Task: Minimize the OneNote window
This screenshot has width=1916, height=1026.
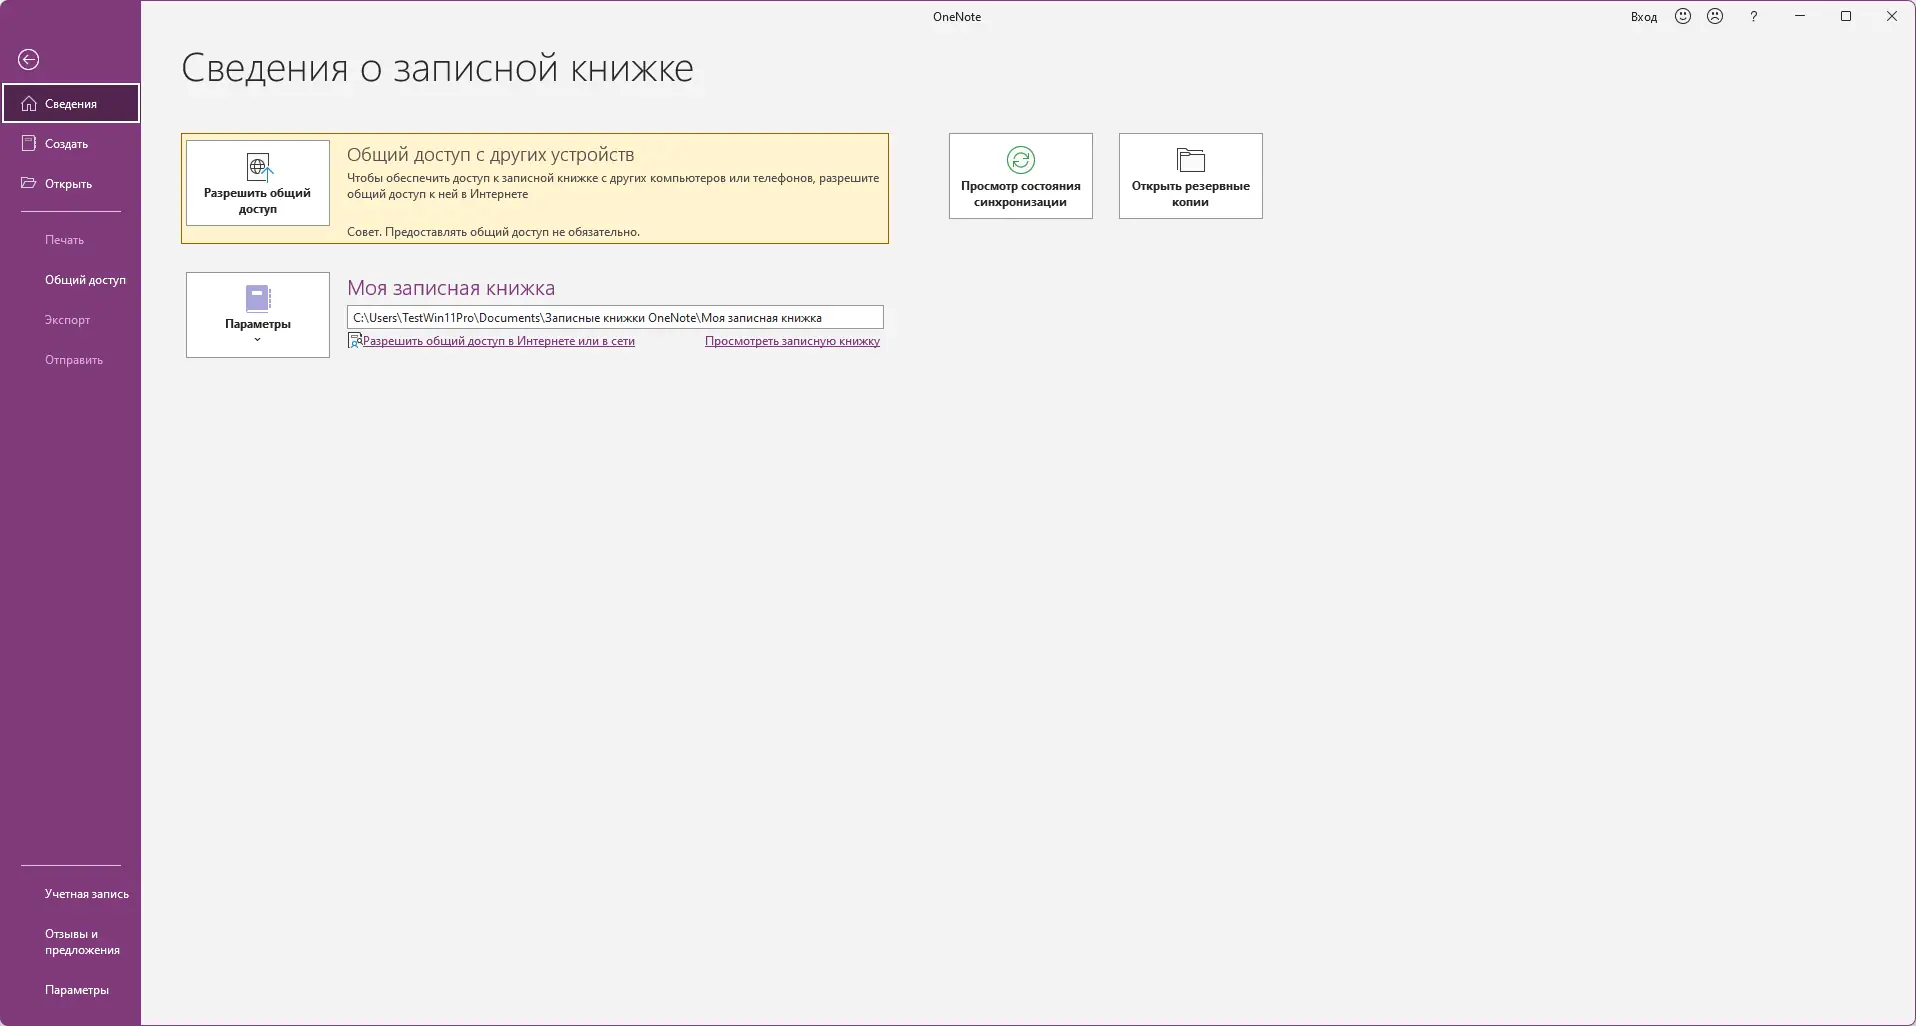Action: pos(1800,17)
